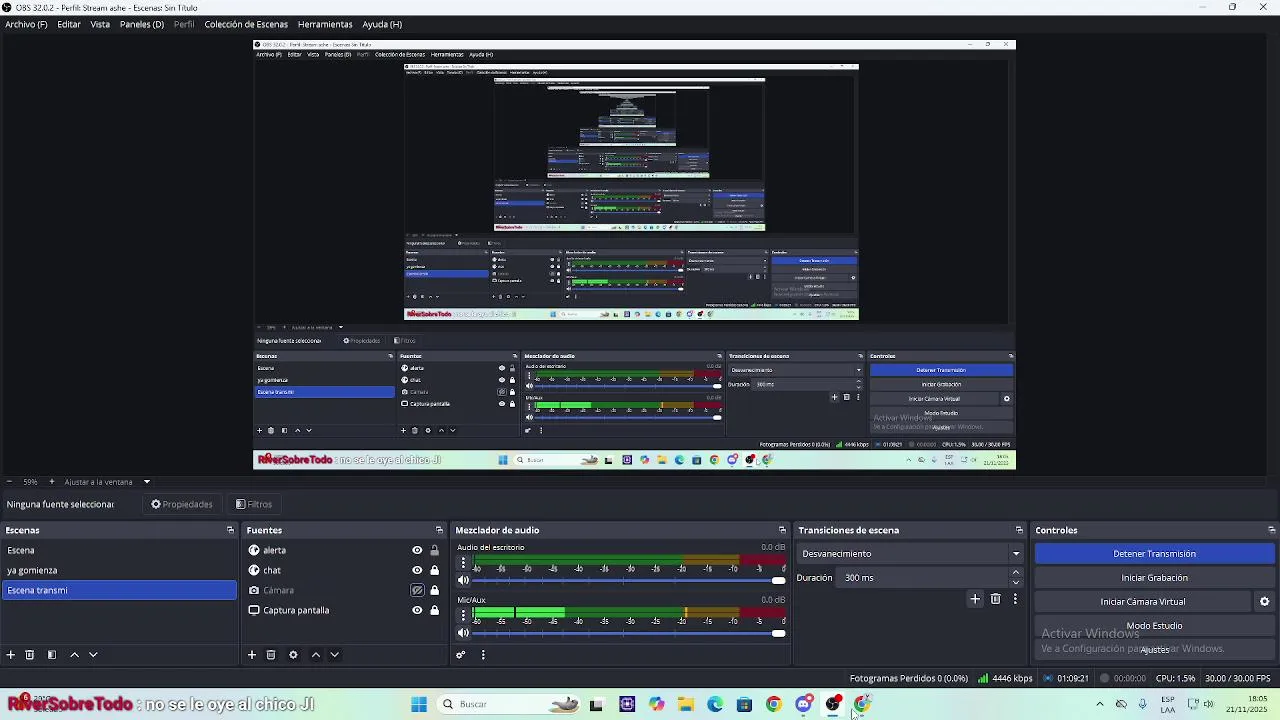The width and height of the screenshot is (1280, 720).
Task: Mute Audio del escritorio speaker icon
Action: [x=463, y=580]
